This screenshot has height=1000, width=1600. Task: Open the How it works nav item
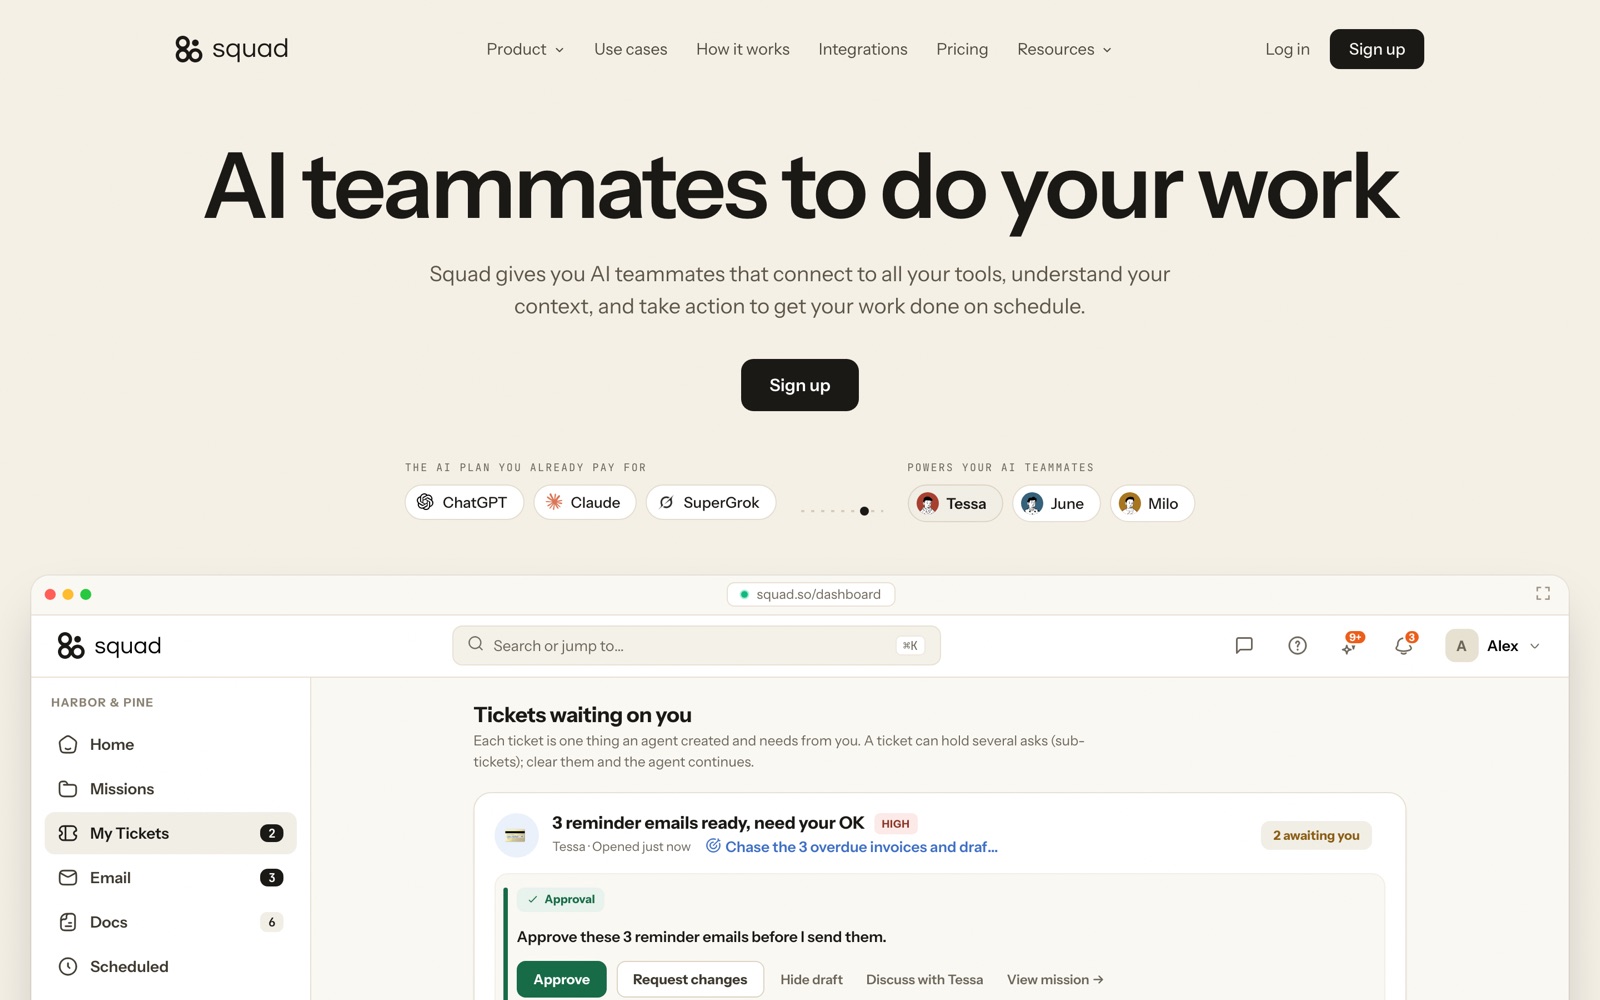click(743, 49)
